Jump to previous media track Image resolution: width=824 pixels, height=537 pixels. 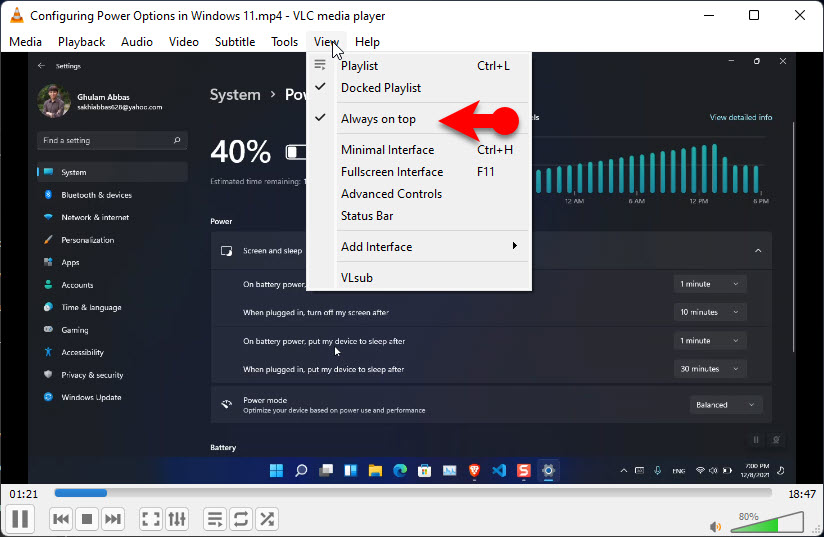pyautogui.click(x=61, y=519)
